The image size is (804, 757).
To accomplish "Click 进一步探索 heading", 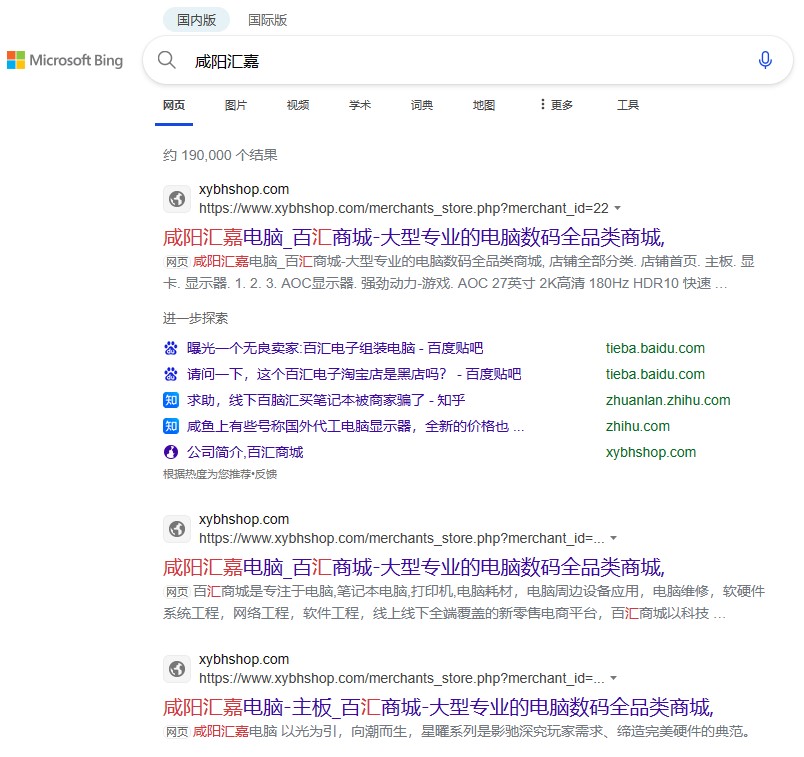I will pyautogui.click(x=195, y=318).
